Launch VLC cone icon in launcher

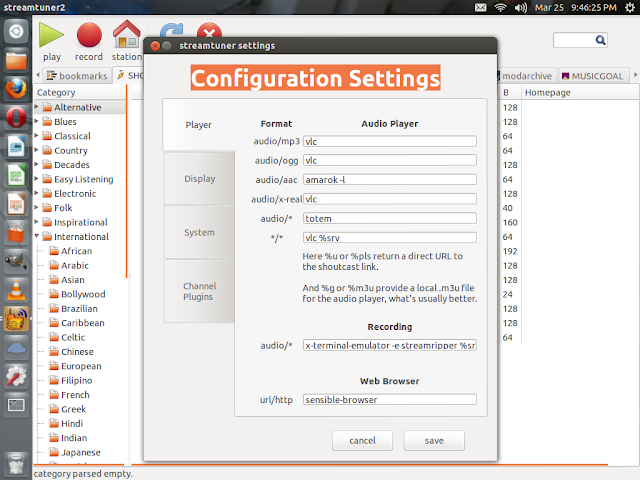point(16,290)
